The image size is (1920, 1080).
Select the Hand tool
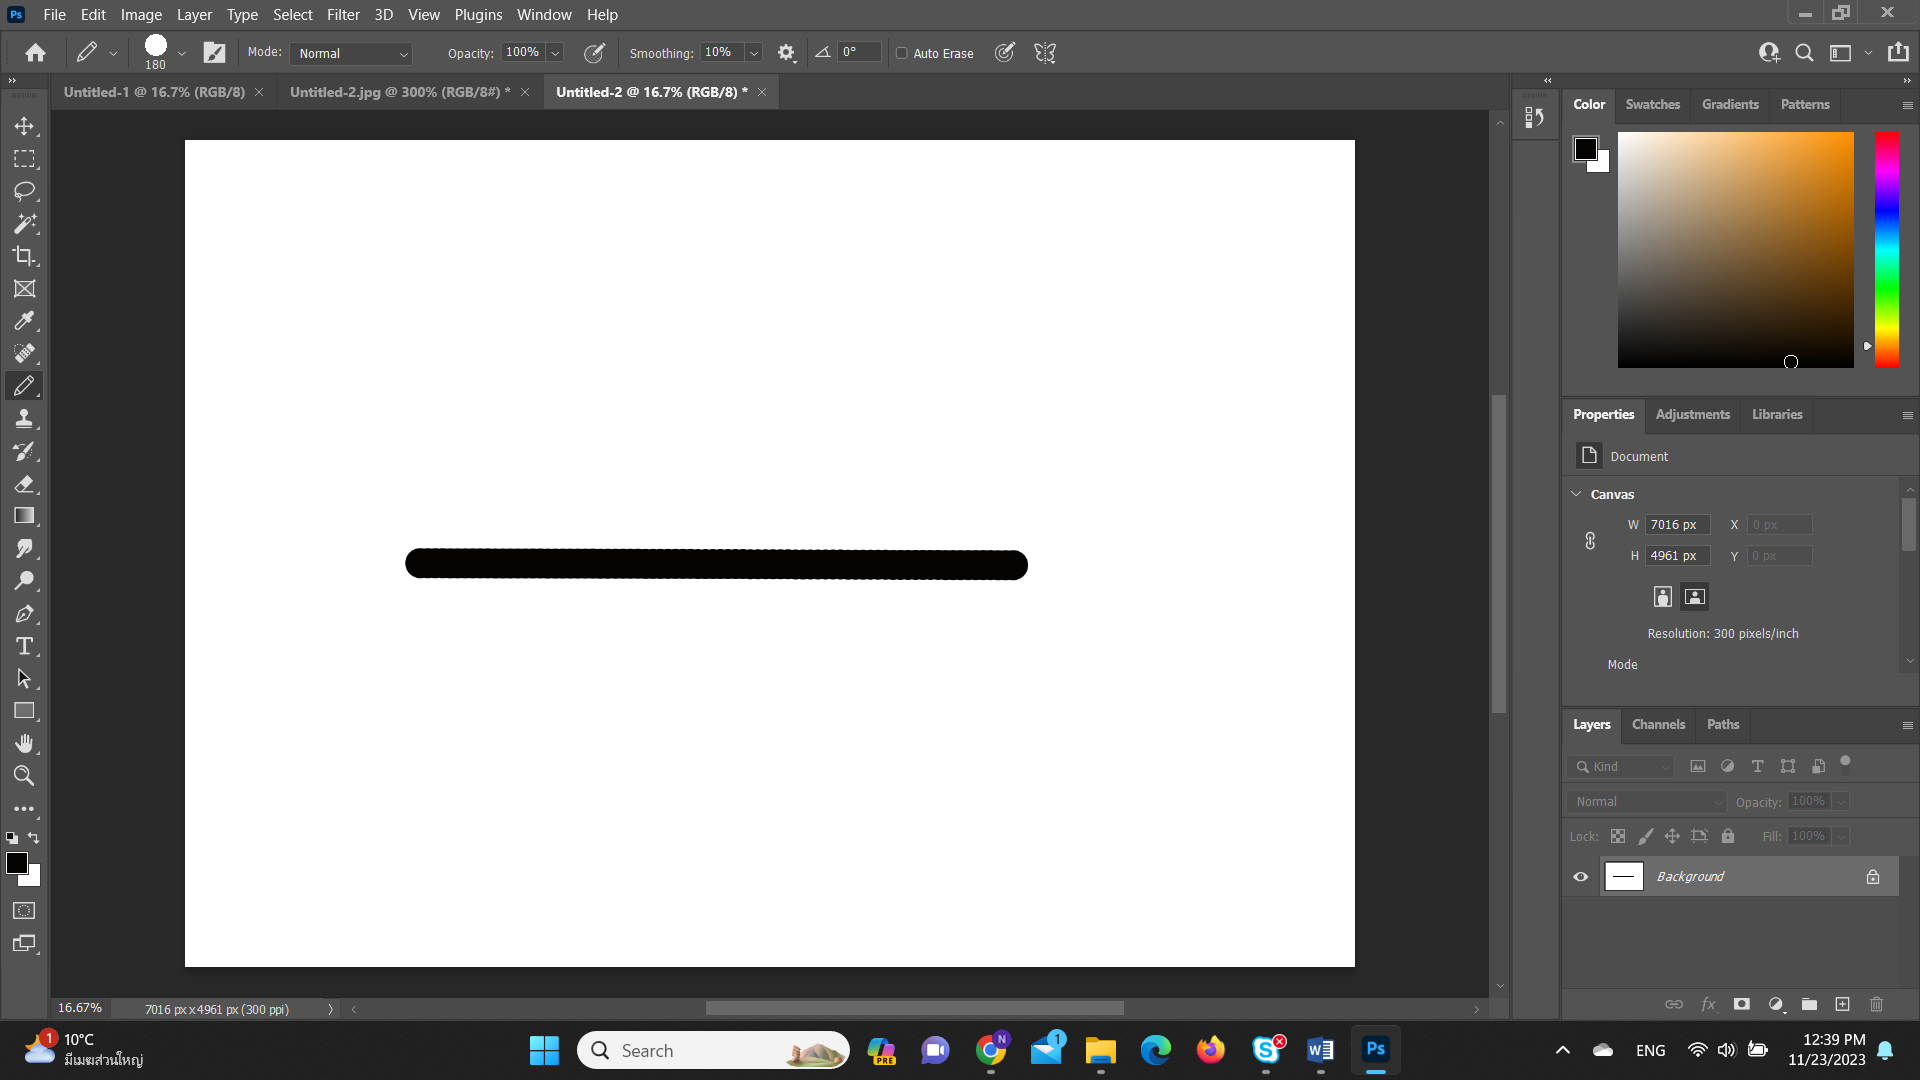pyautogui.click(x=24, y=744)
